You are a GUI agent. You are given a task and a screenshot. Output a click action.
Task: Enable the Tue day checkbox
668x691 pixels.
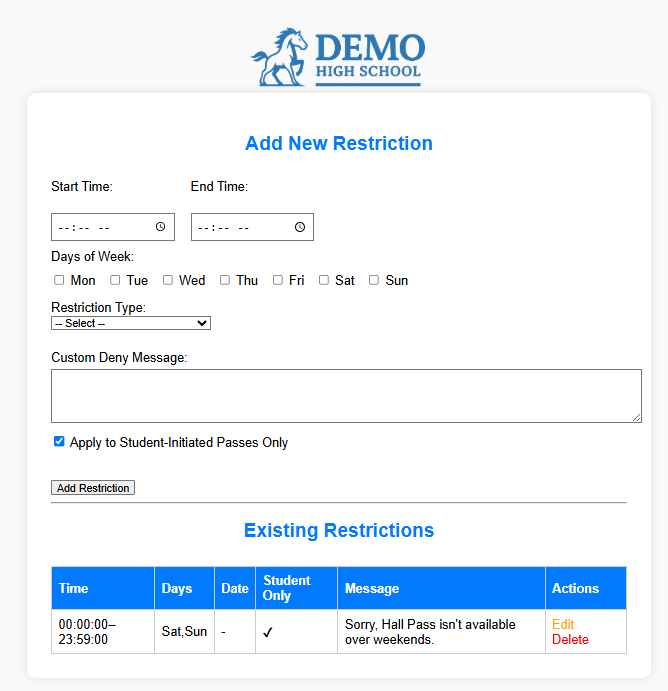pyautogui.click(x=115, y=280)
